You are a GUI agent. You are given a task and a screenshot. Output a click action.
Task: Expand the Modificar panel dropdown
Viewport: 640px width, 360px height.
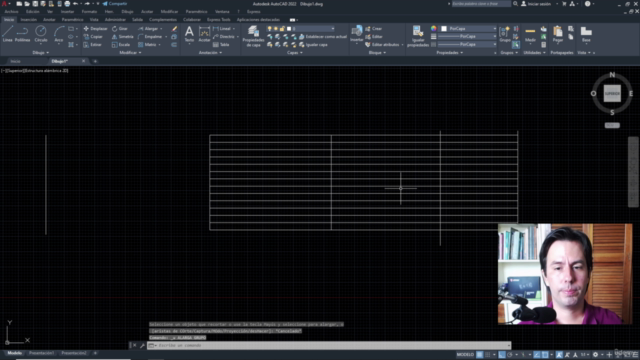coord(130,53)
